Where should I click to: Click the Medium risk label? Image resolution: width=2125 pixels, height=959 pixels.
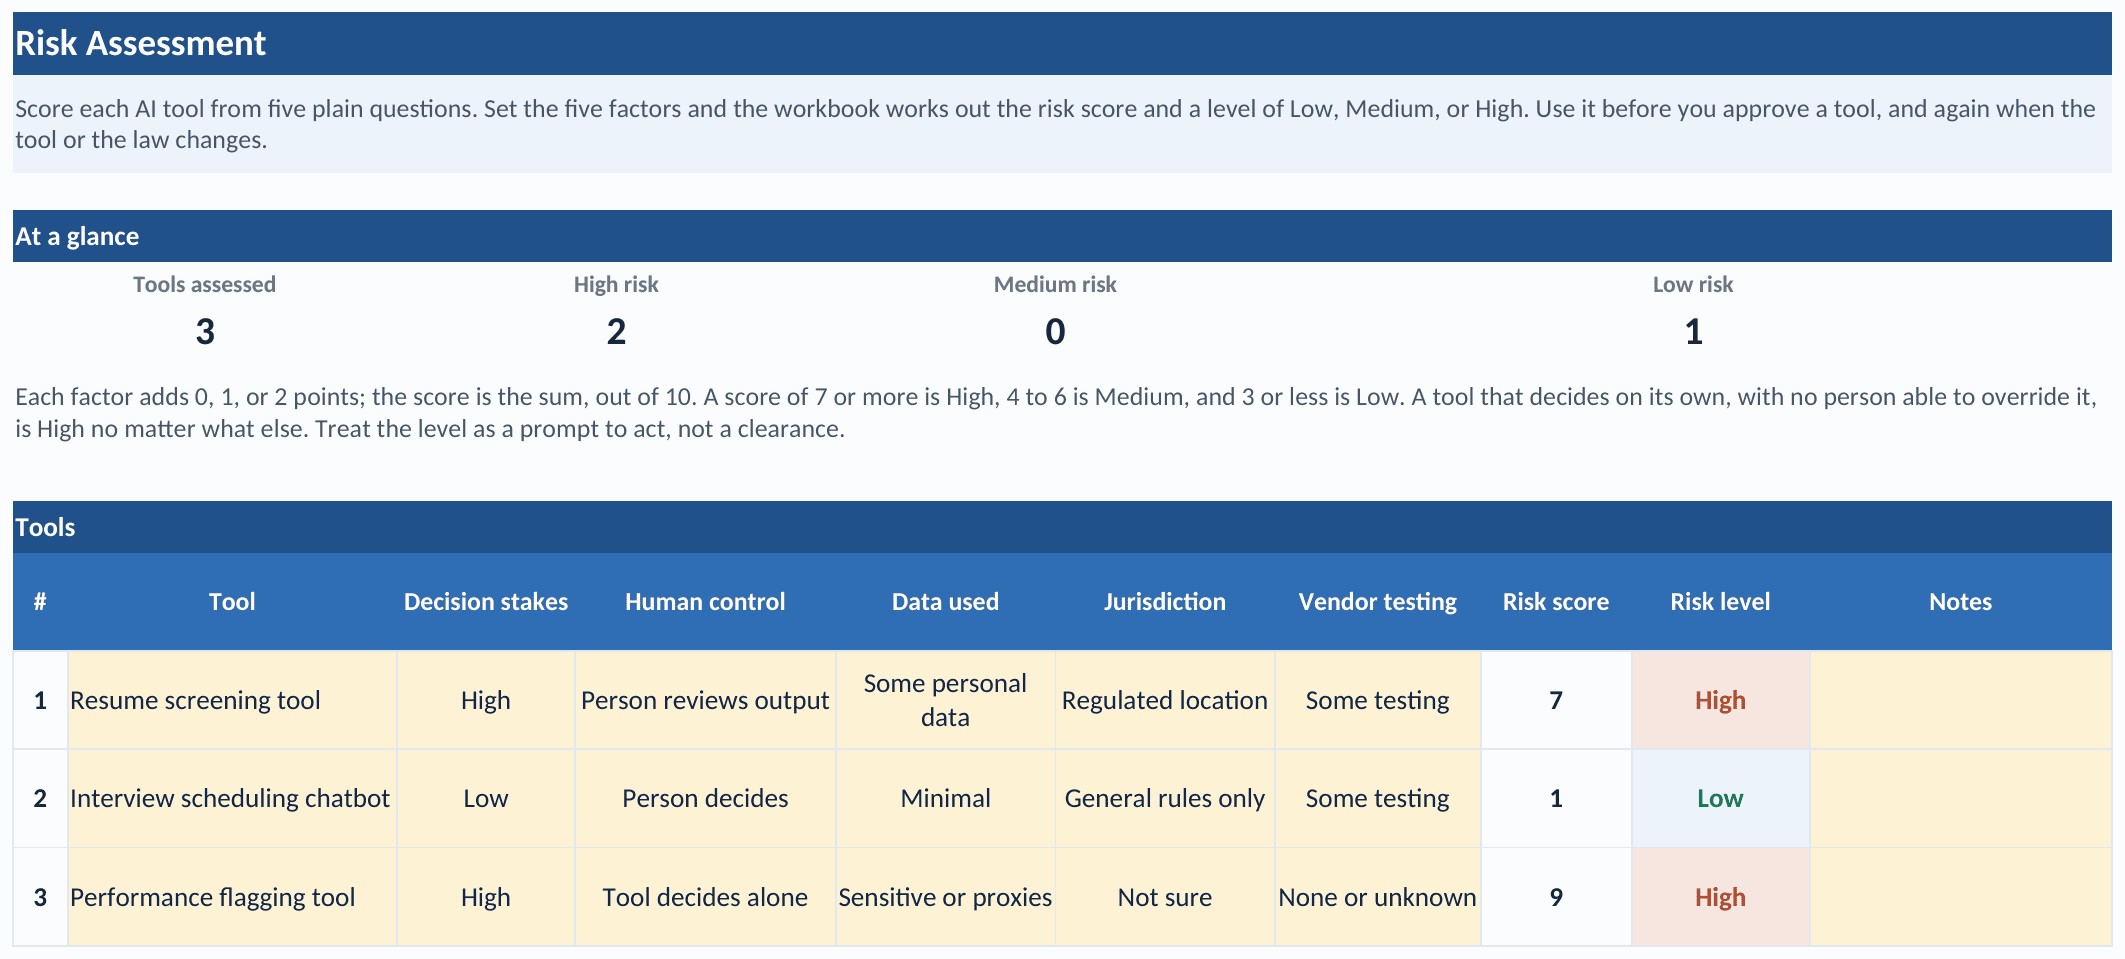click(x=1055, y=285)
